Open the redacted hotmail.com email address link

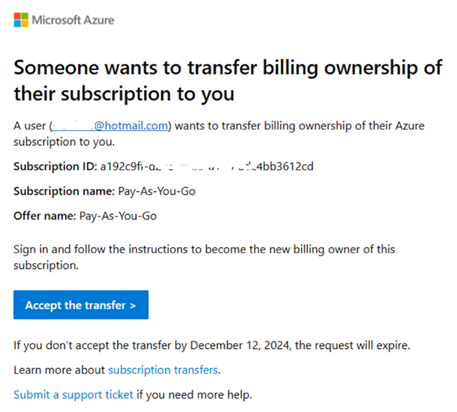click(x=110, y=126)
